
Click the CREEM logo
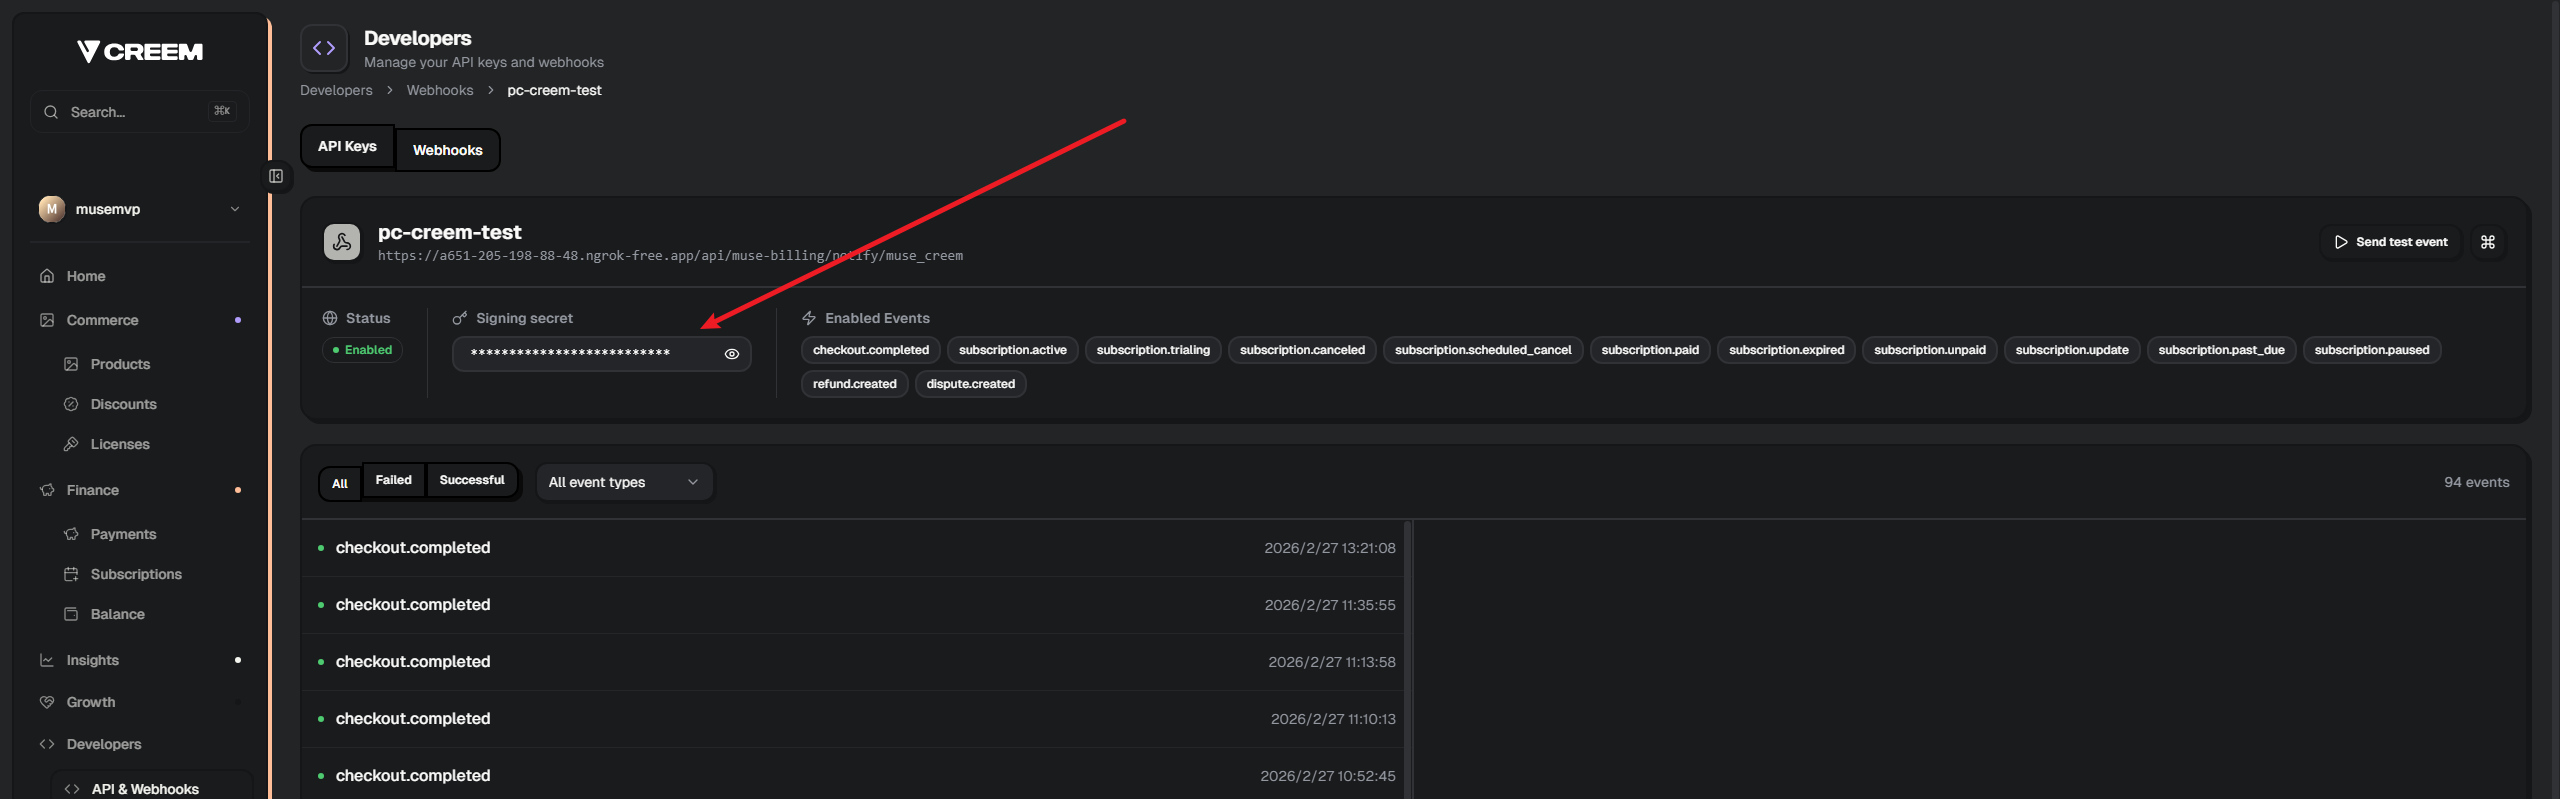pyautogui.click(x=140, y=51)
